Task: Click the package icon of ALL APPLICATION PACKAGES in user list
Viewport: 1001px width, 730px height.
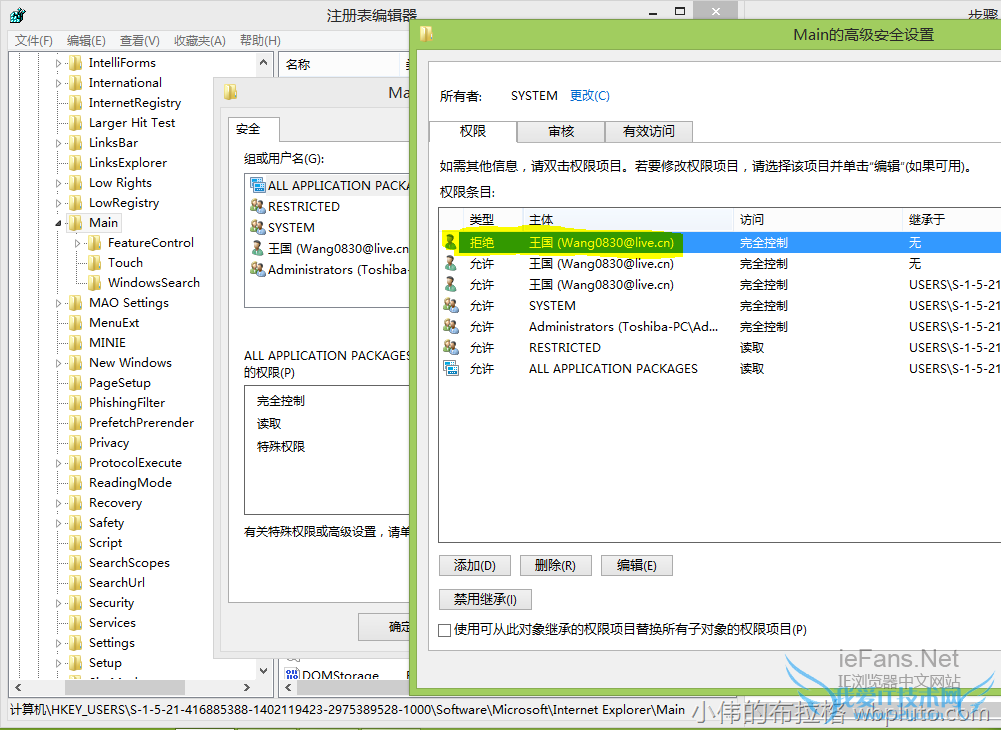Action: (258, 185)
